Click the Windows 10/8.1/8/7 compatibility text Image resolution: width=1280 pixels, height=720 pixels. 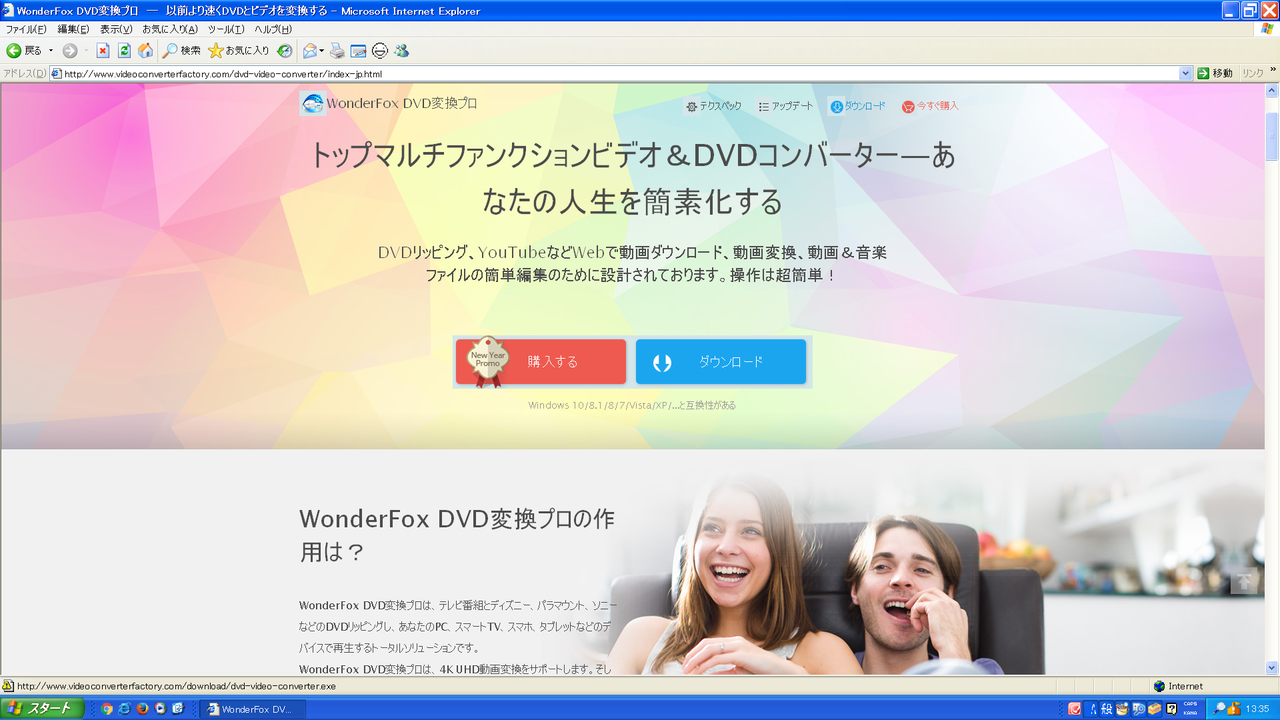click(632, 405)
